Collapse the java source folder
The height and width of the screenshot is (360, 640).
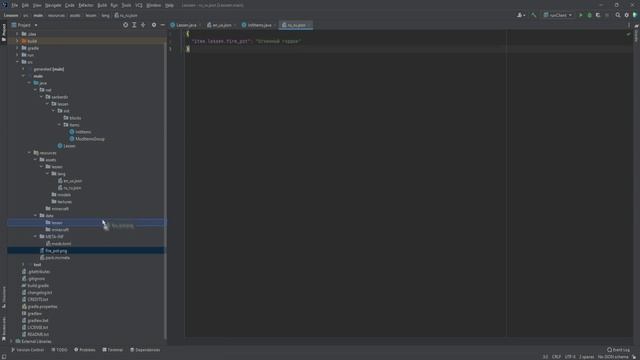pyautogui.click(x=29, y=83)
